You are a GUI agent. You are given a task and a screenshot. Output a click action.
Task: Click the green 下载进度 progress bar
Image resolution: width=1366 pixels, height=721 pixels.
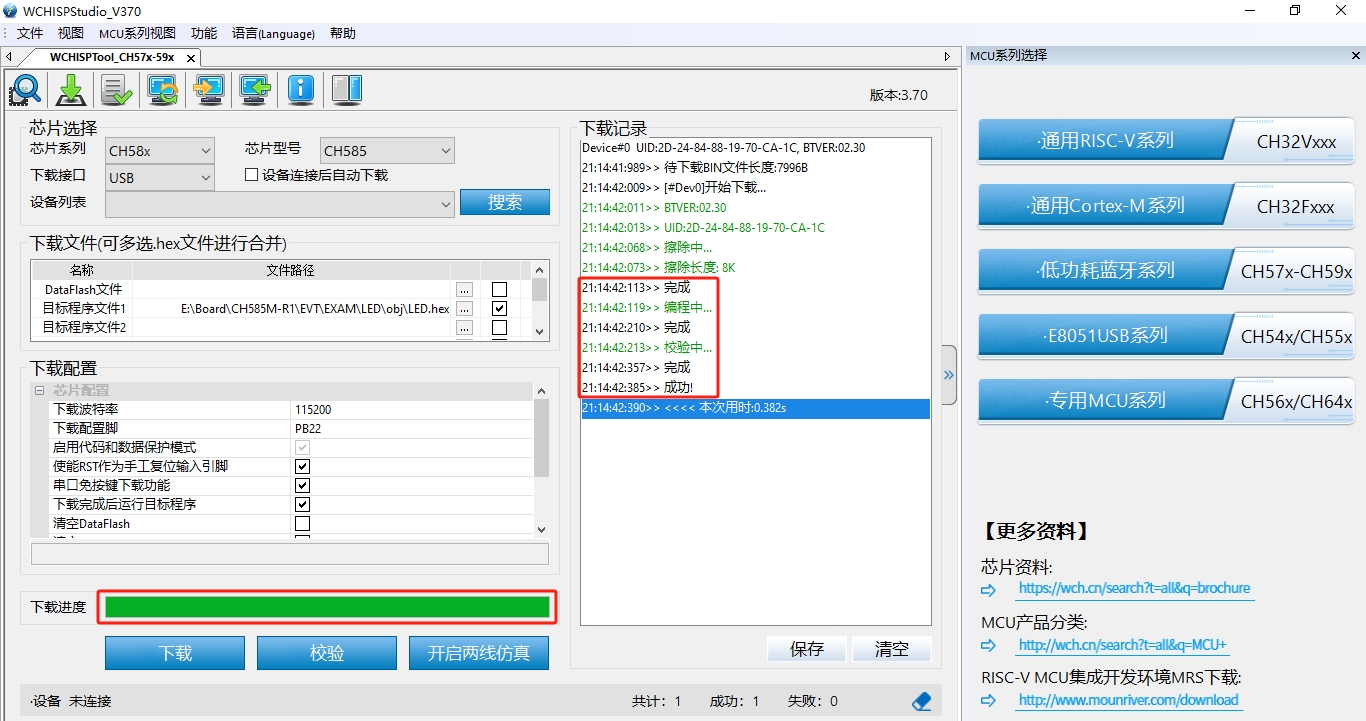pos(327,607)
